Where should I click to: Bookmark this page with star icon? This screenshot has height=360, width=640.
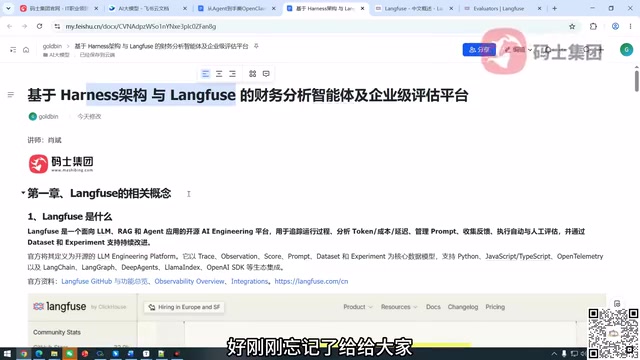coord(572,27)
